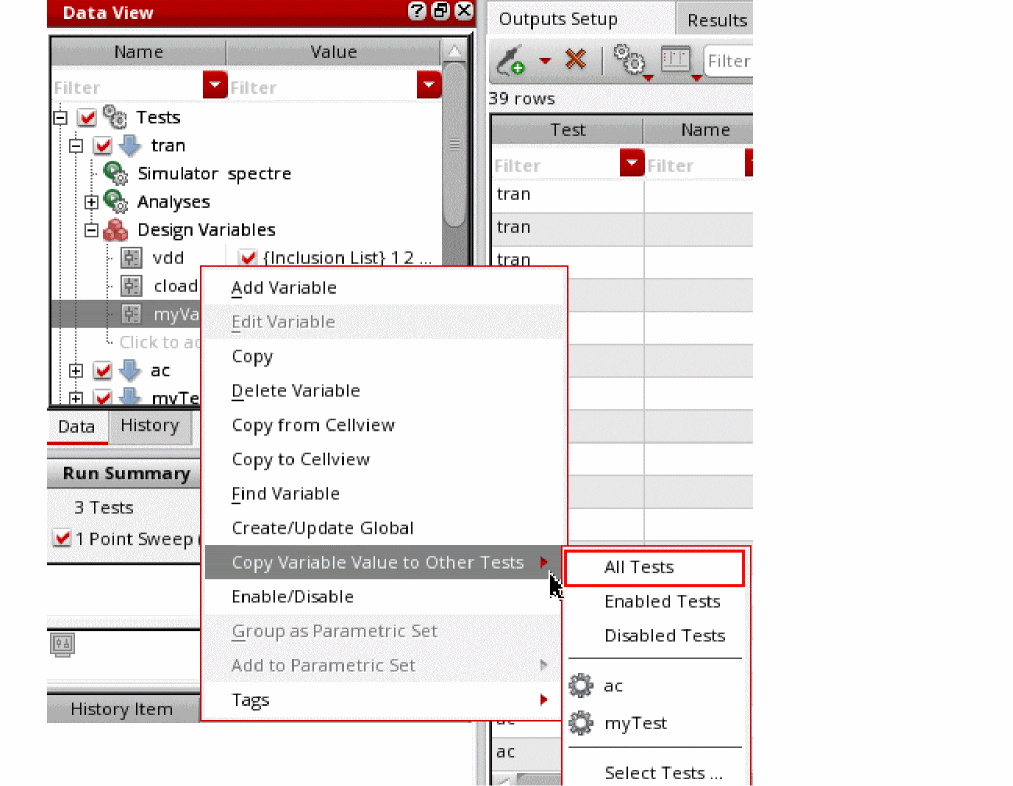This screenshot has width=1013, height=786.
Task: Open the Tags submenu
Action: click(384, 699)
